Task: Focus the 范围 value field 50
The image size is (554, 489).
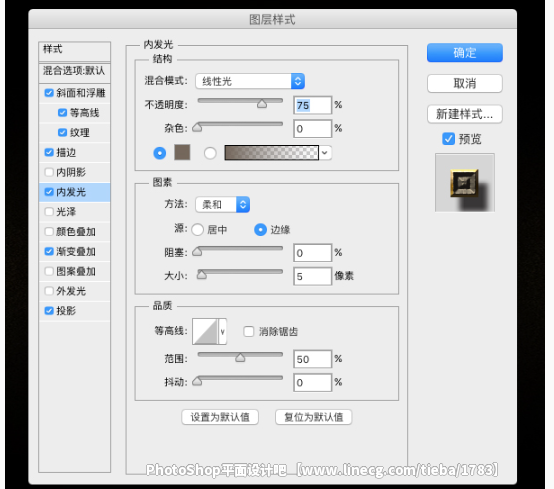Action: click(312, 359)
